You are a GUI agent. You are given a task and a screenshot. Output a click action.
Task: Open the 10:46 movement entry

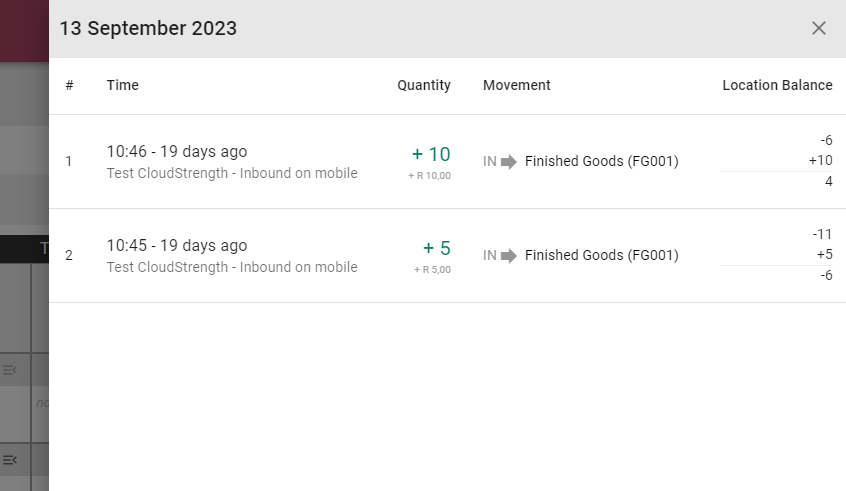coord(447,161)
